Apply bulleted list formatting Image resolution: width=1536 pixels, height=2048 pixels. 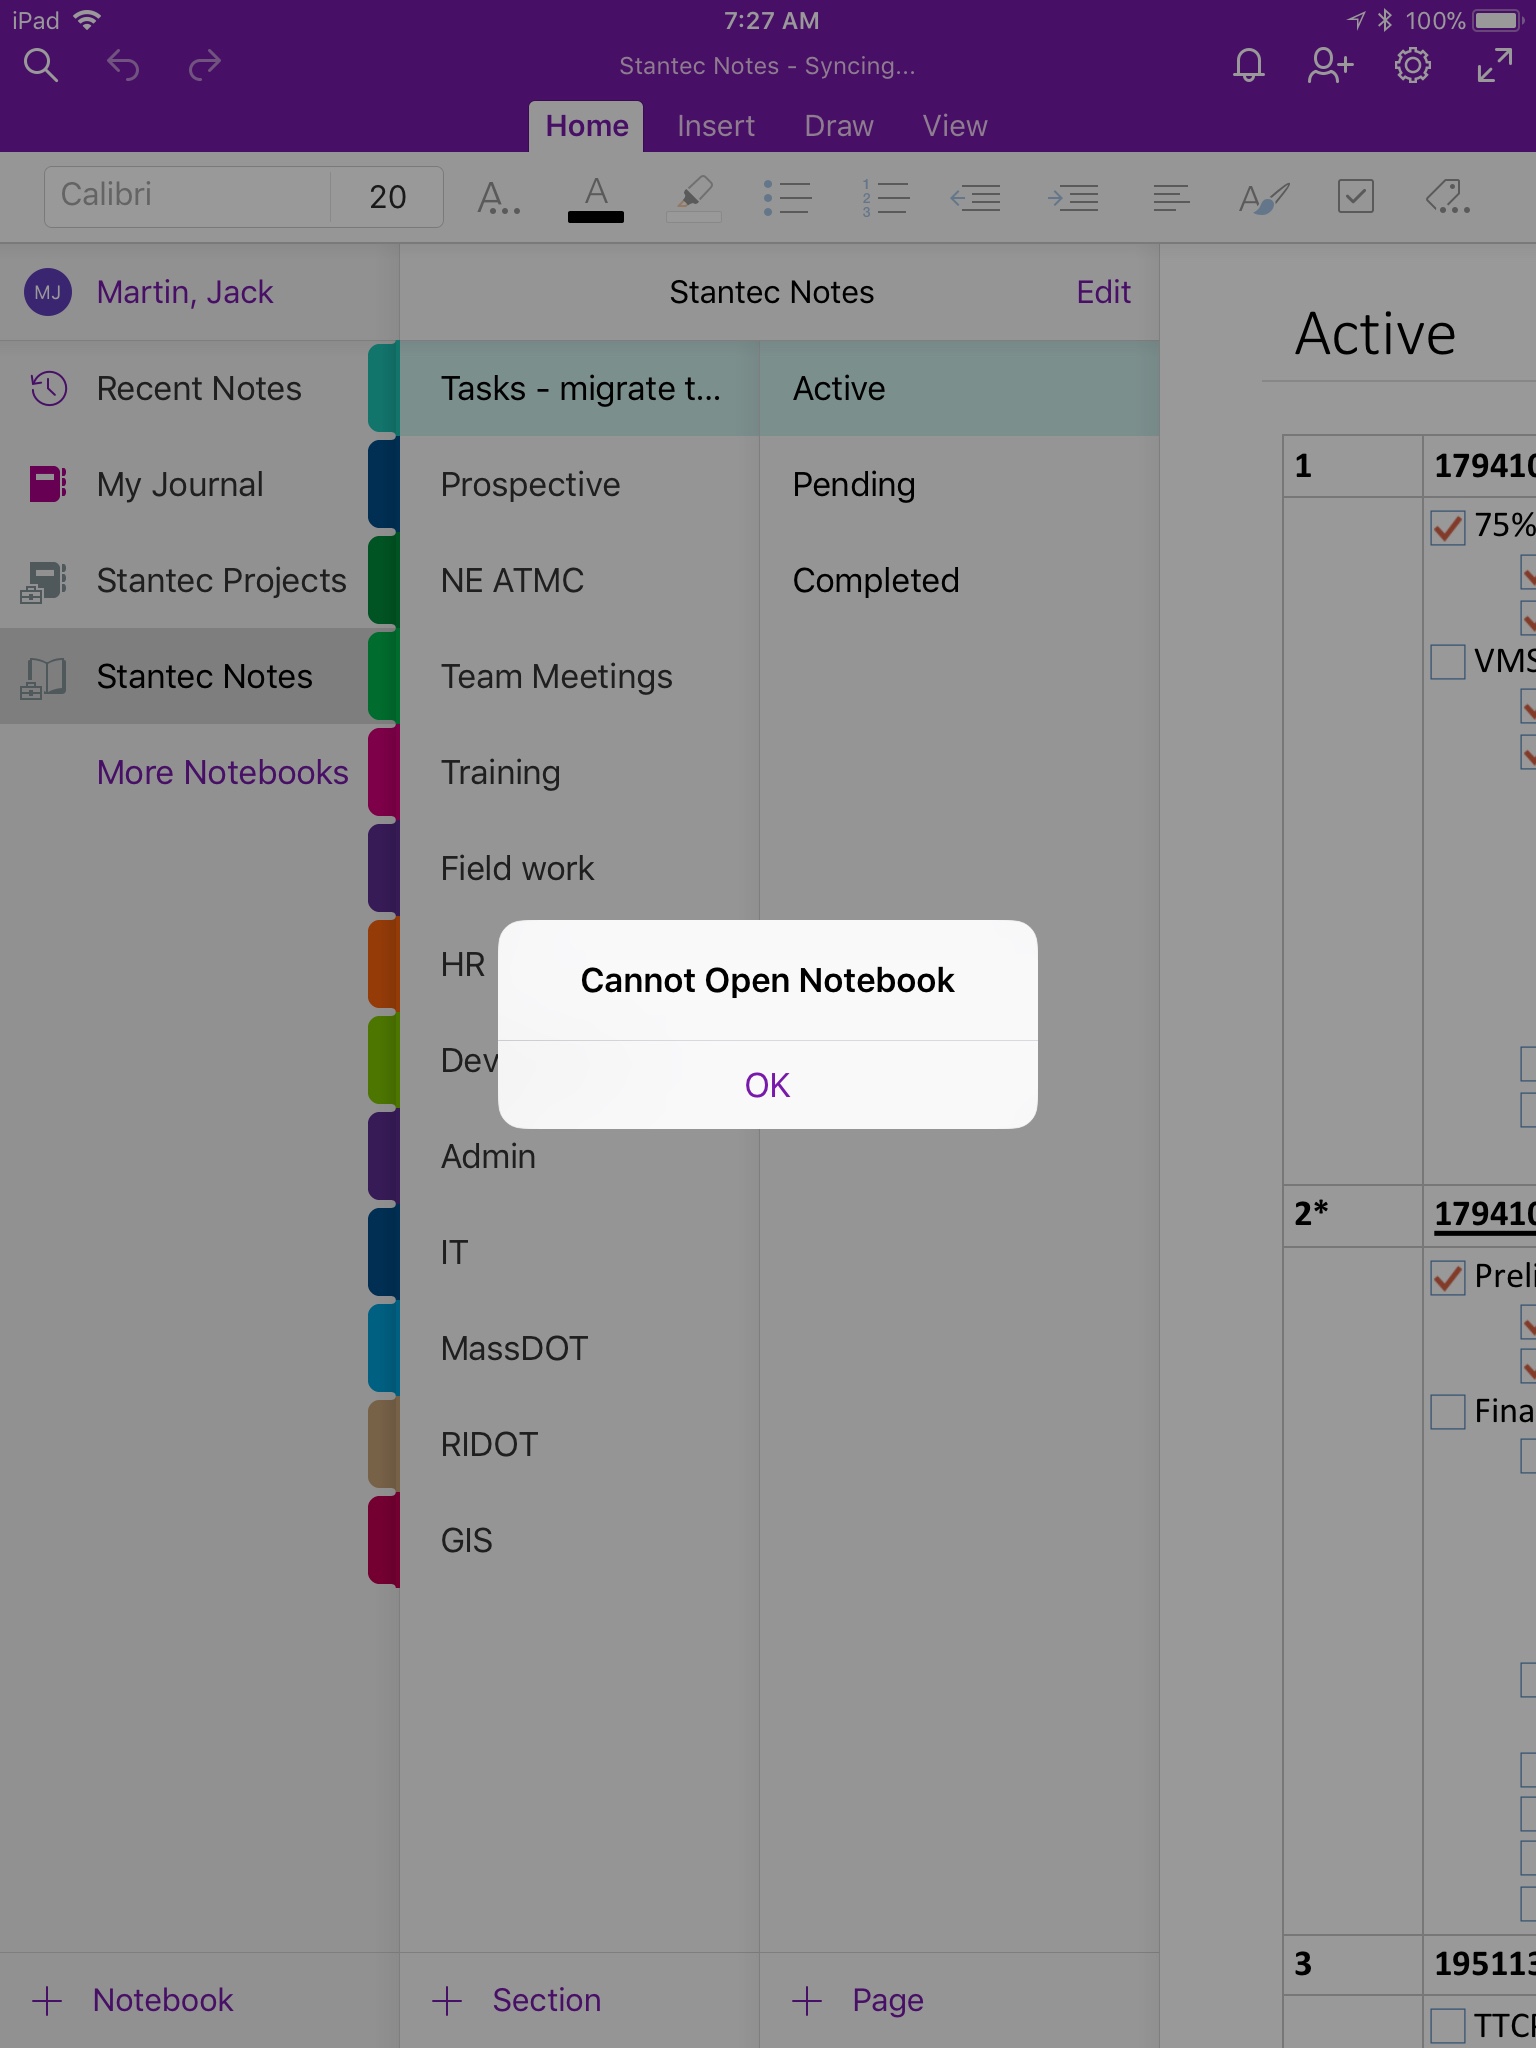coord(786,197)
